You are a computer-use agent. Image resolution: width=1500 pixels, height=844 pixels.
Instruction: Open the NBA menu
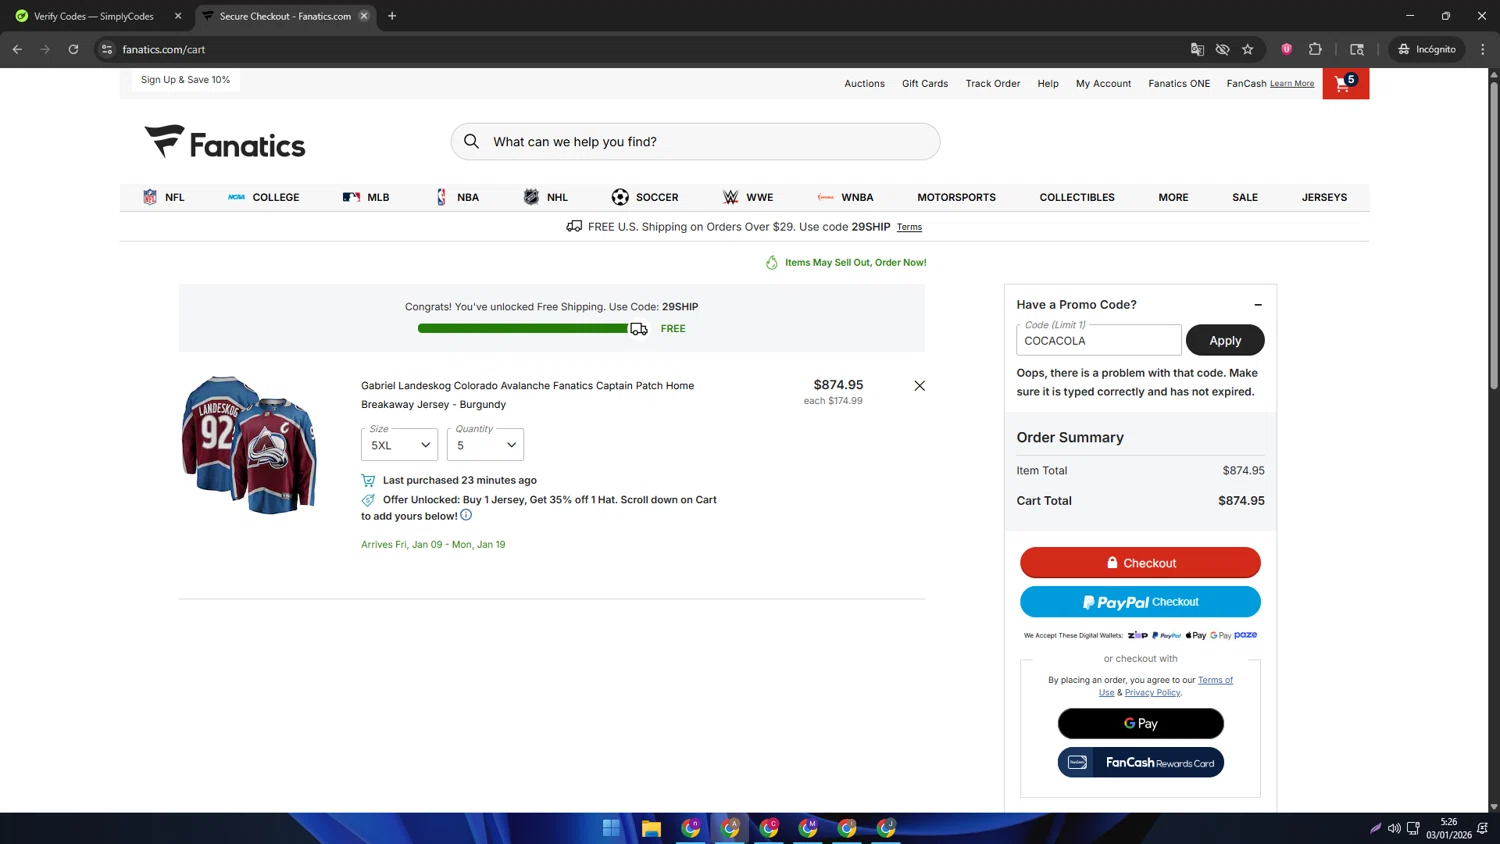pos(457,197)
